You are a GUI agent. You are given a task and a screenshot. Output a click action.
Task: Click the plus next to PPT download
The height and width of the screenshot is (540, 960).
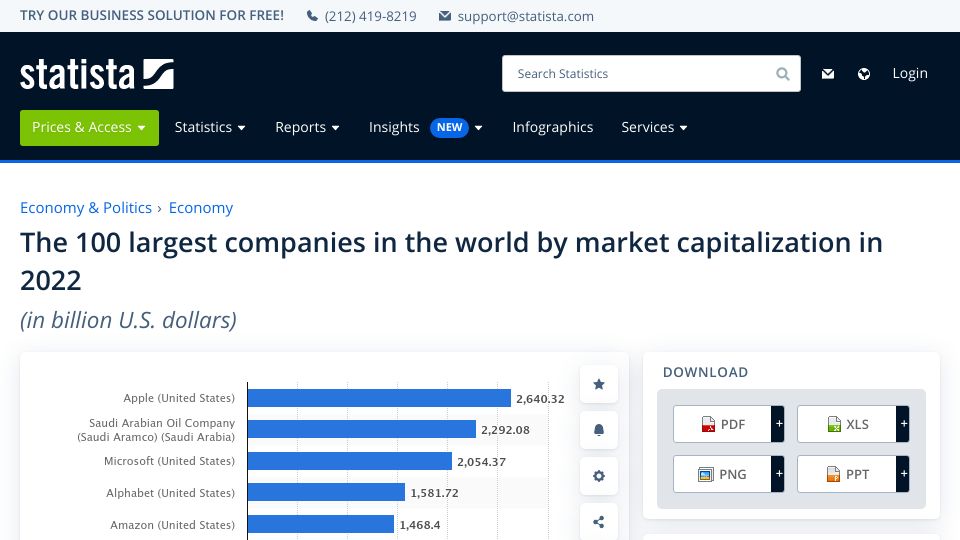click(x=903, y=474)
